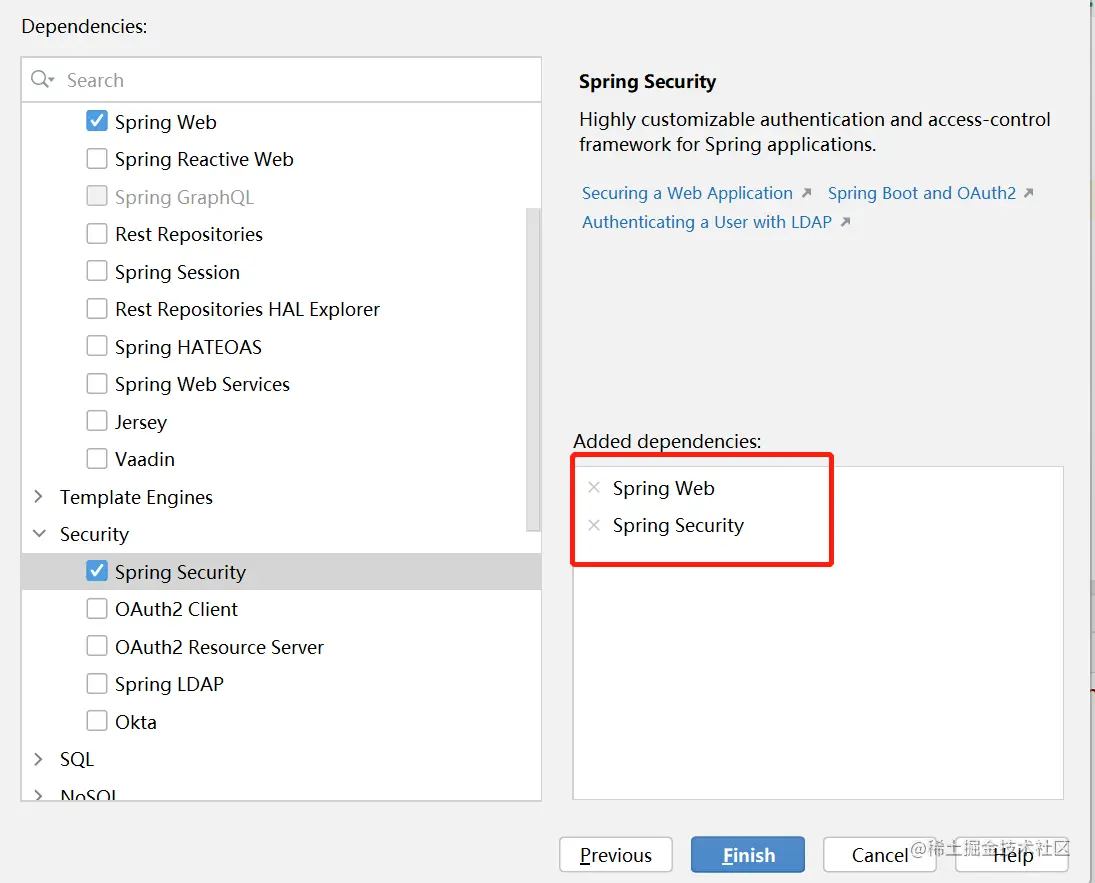Expand the Template Engines category
The image size is (1095, 883).
39,497
